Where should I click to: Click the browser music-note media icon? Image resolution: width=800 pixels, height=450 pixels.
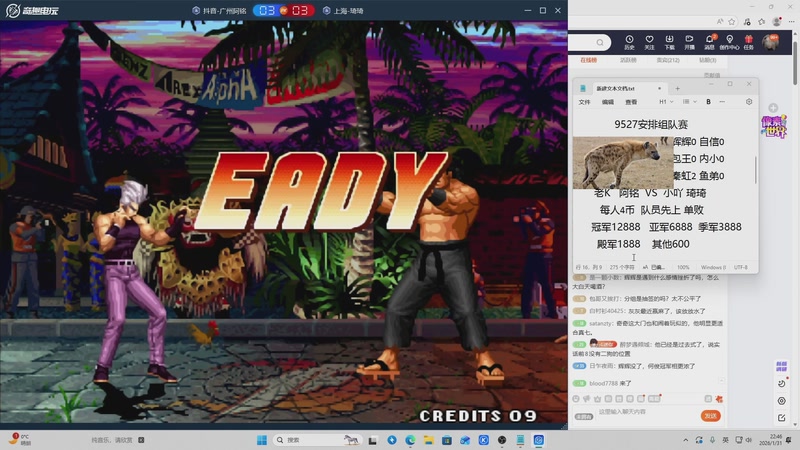[x=747, y=21]
